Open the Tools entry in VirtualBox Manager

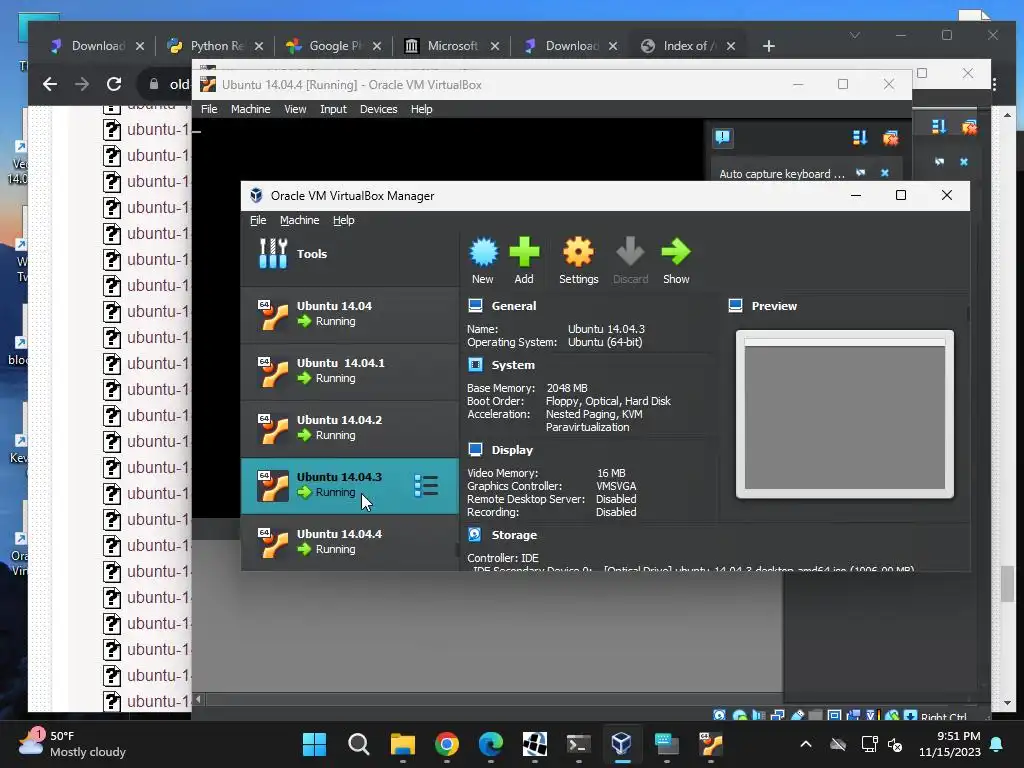pos(350,254)
